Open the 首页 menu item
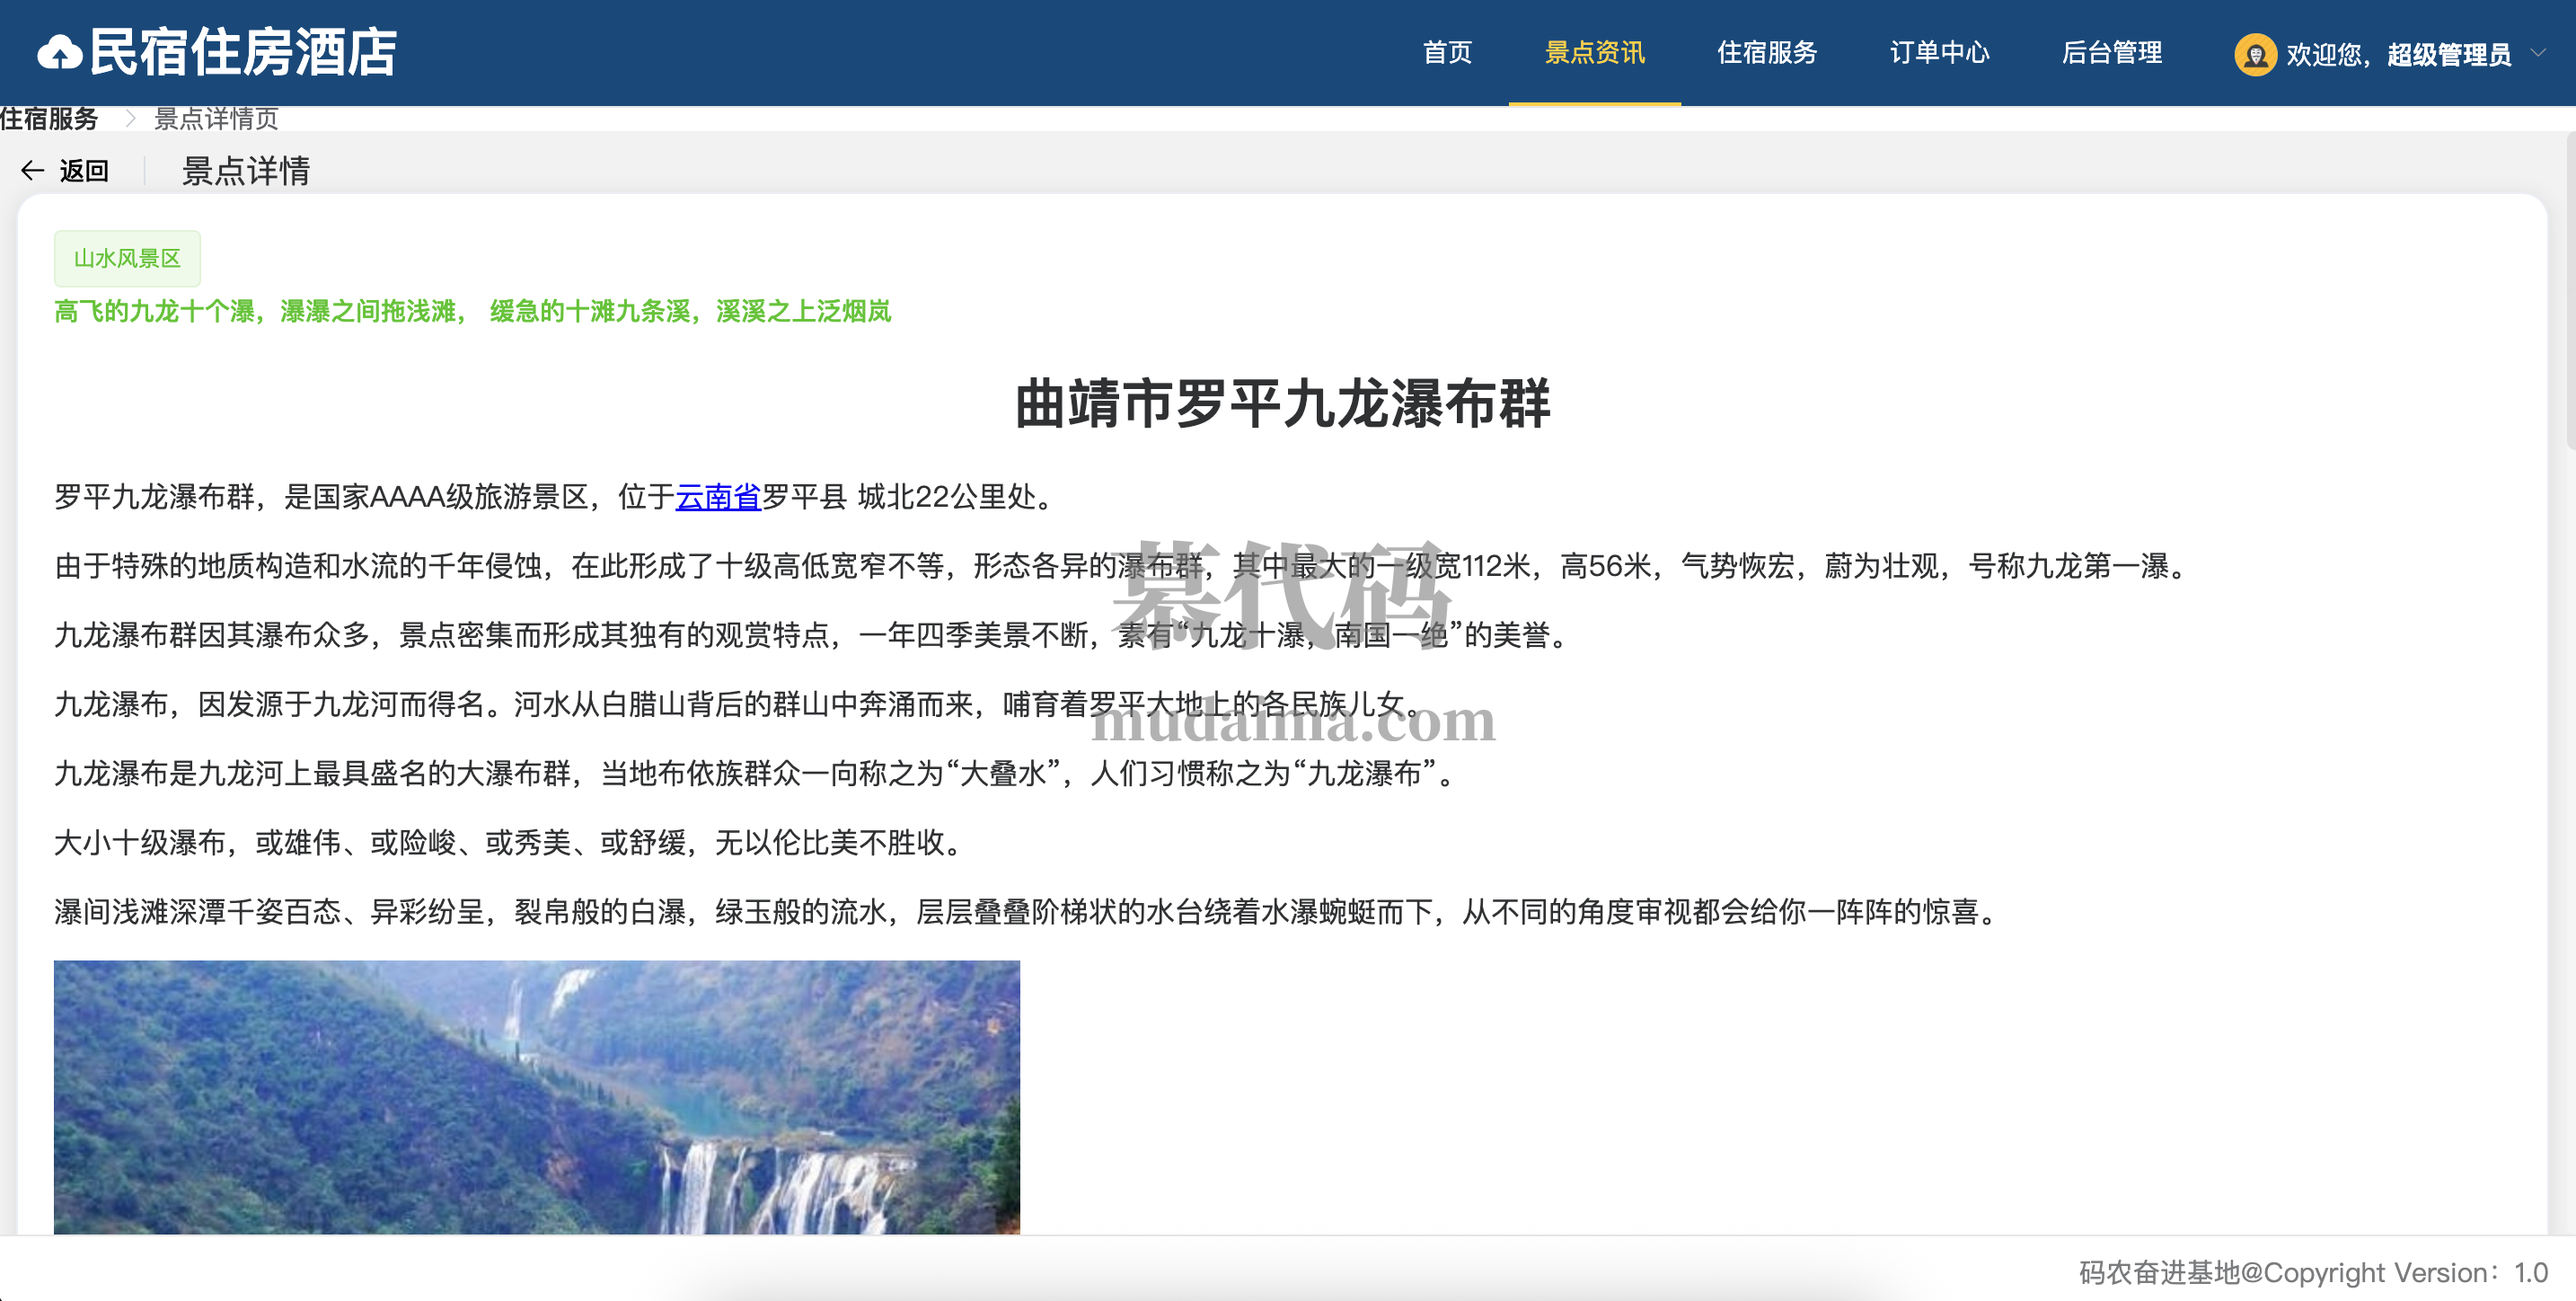Viewport: 2576px width, 1301px height. pyautogui.click(x=1447, y=53)
